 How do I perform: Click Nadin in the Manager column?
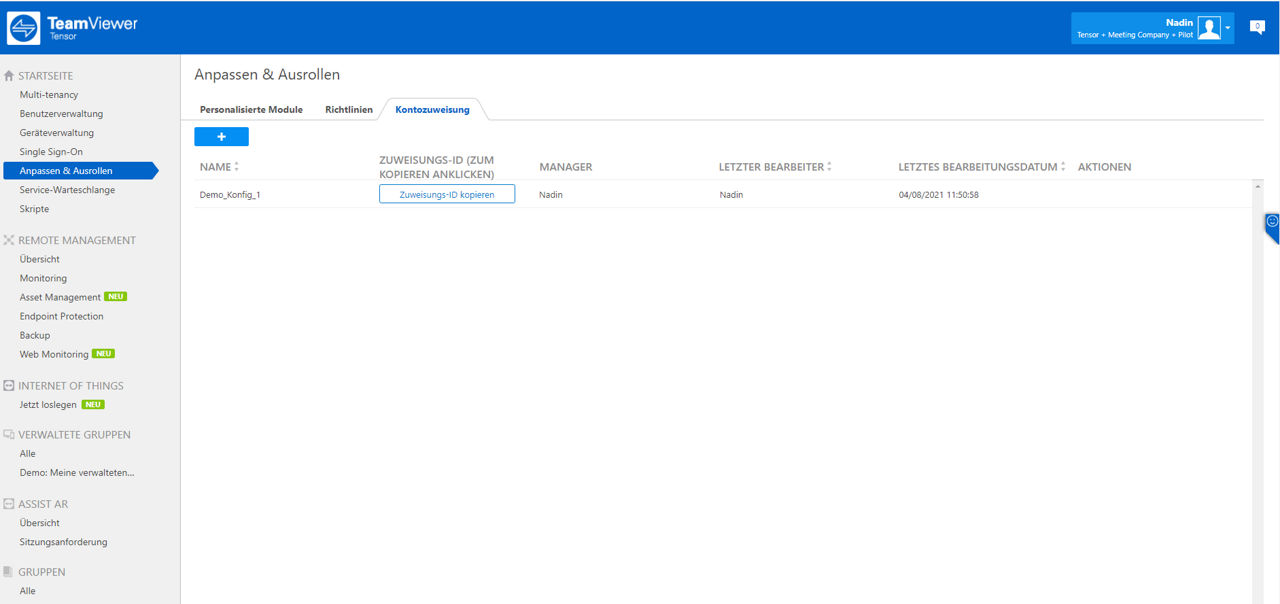pyautogui.click(x=551, y=195)
